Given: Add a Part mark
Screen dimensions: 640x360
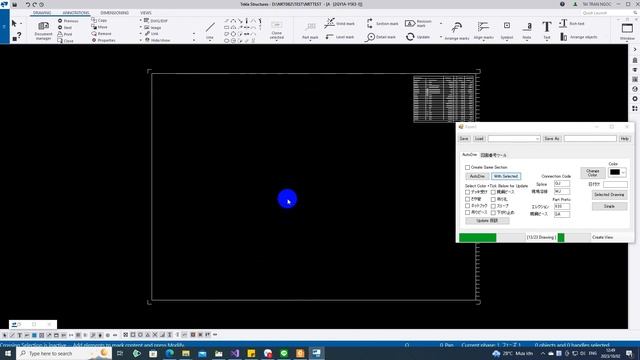Looking at the screenshot, I should (x=310, y=30).
